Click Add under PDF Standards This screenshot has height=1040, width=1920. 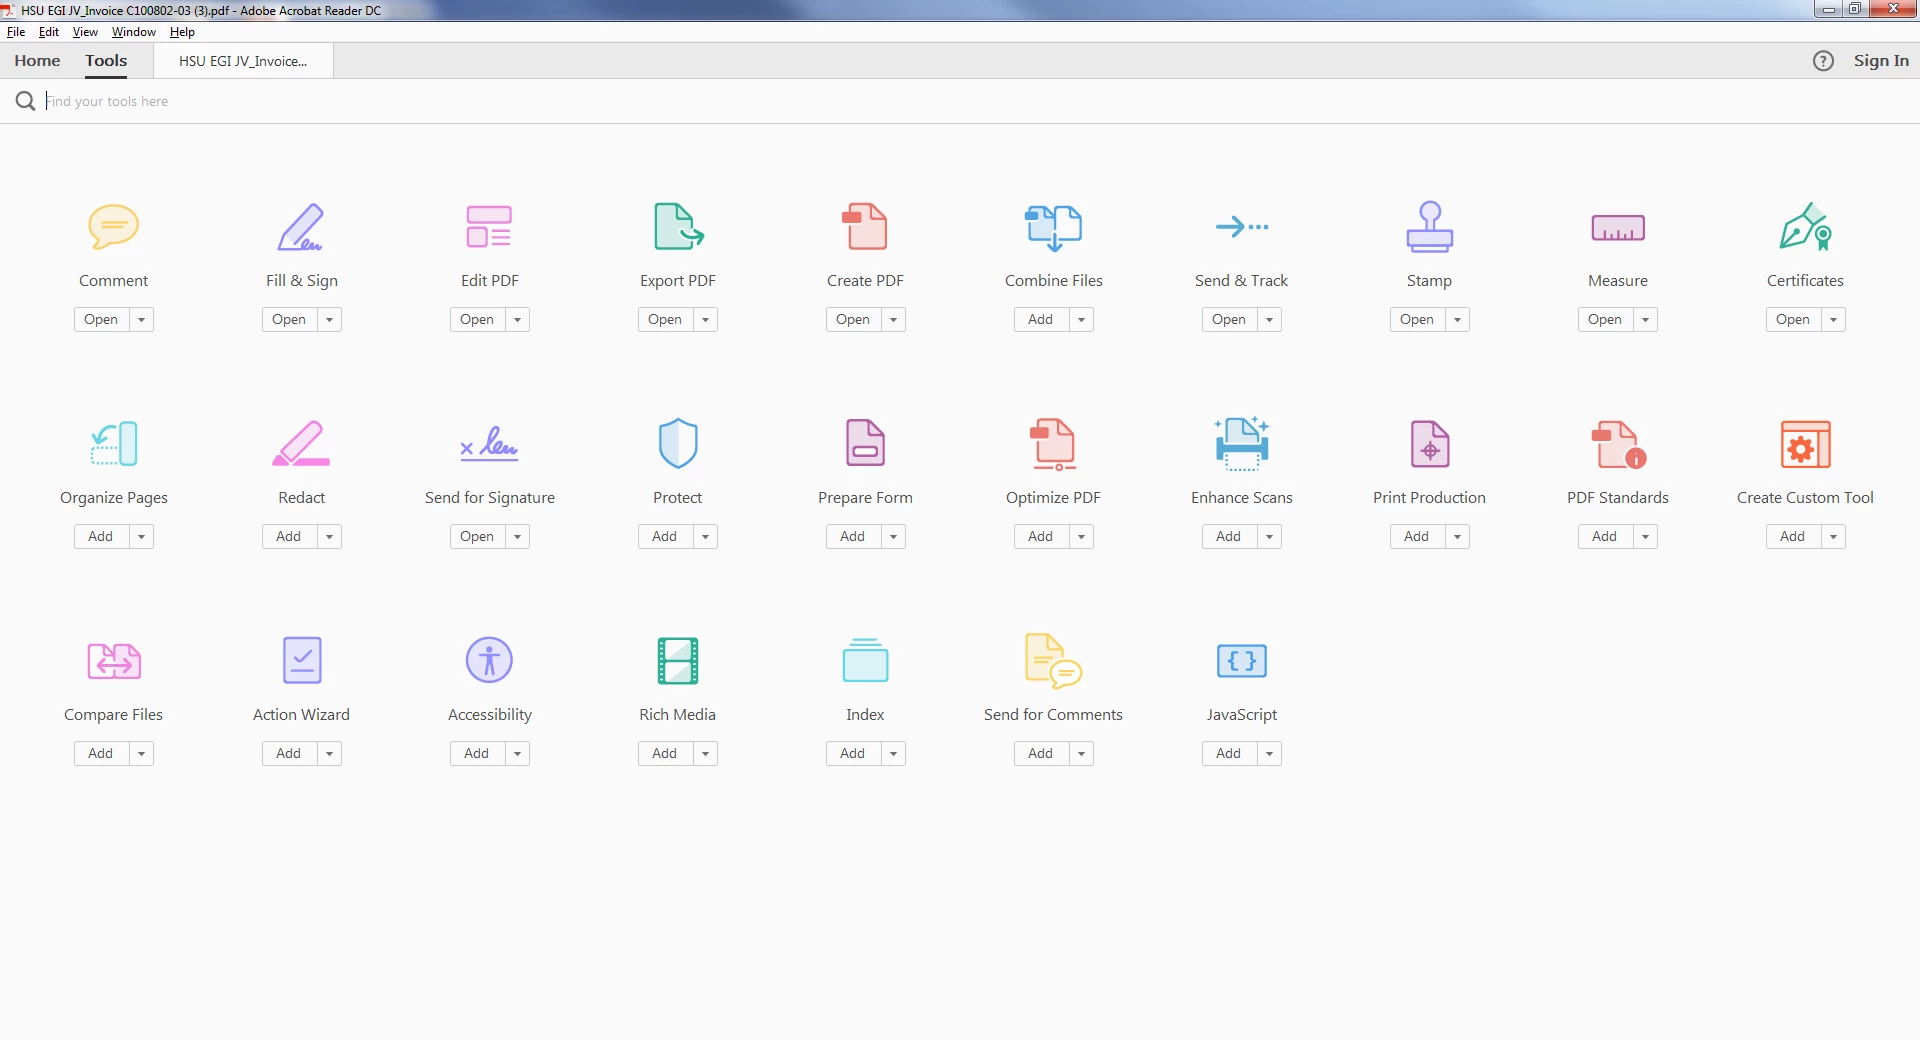pyautogui.click(x=1605, y=537)
